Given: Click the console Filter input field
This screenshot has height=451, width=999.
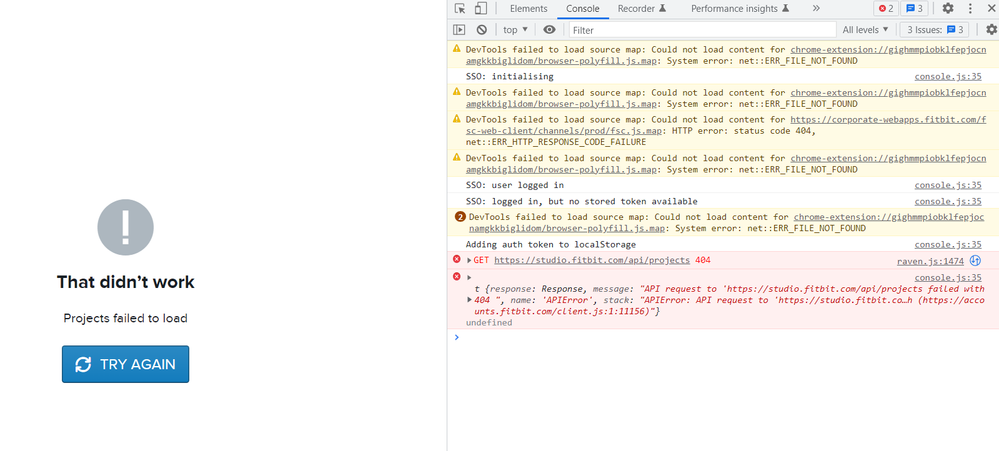Looking at the screenshot, I should (702, 29).
